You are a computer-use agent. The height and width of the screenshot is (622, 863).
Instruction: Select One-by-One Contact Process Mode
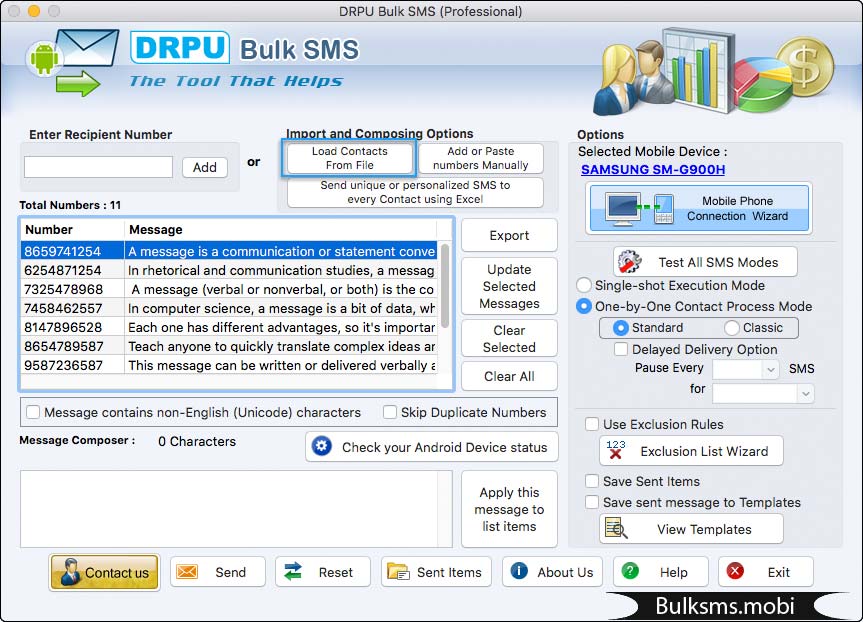click(583, 306)
